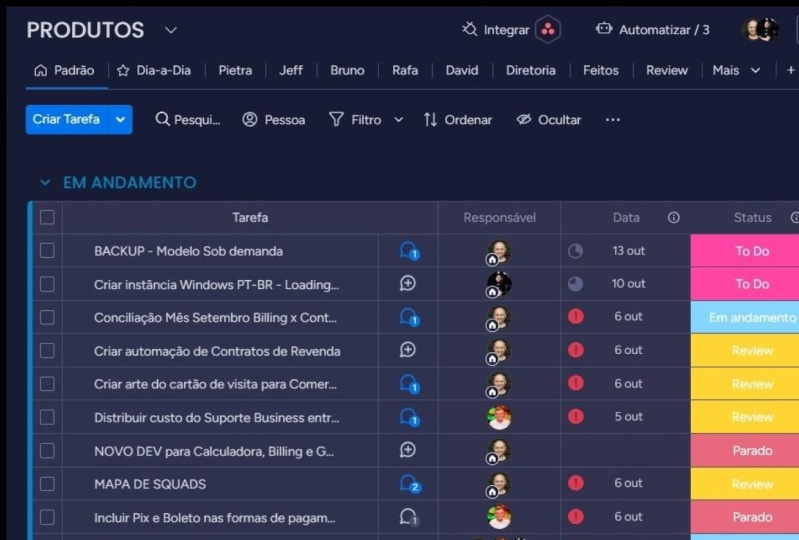Click overdue alert icon for MAPA DE SQUADS
Screen dimensions: 799x540
[x=575, y=483]
